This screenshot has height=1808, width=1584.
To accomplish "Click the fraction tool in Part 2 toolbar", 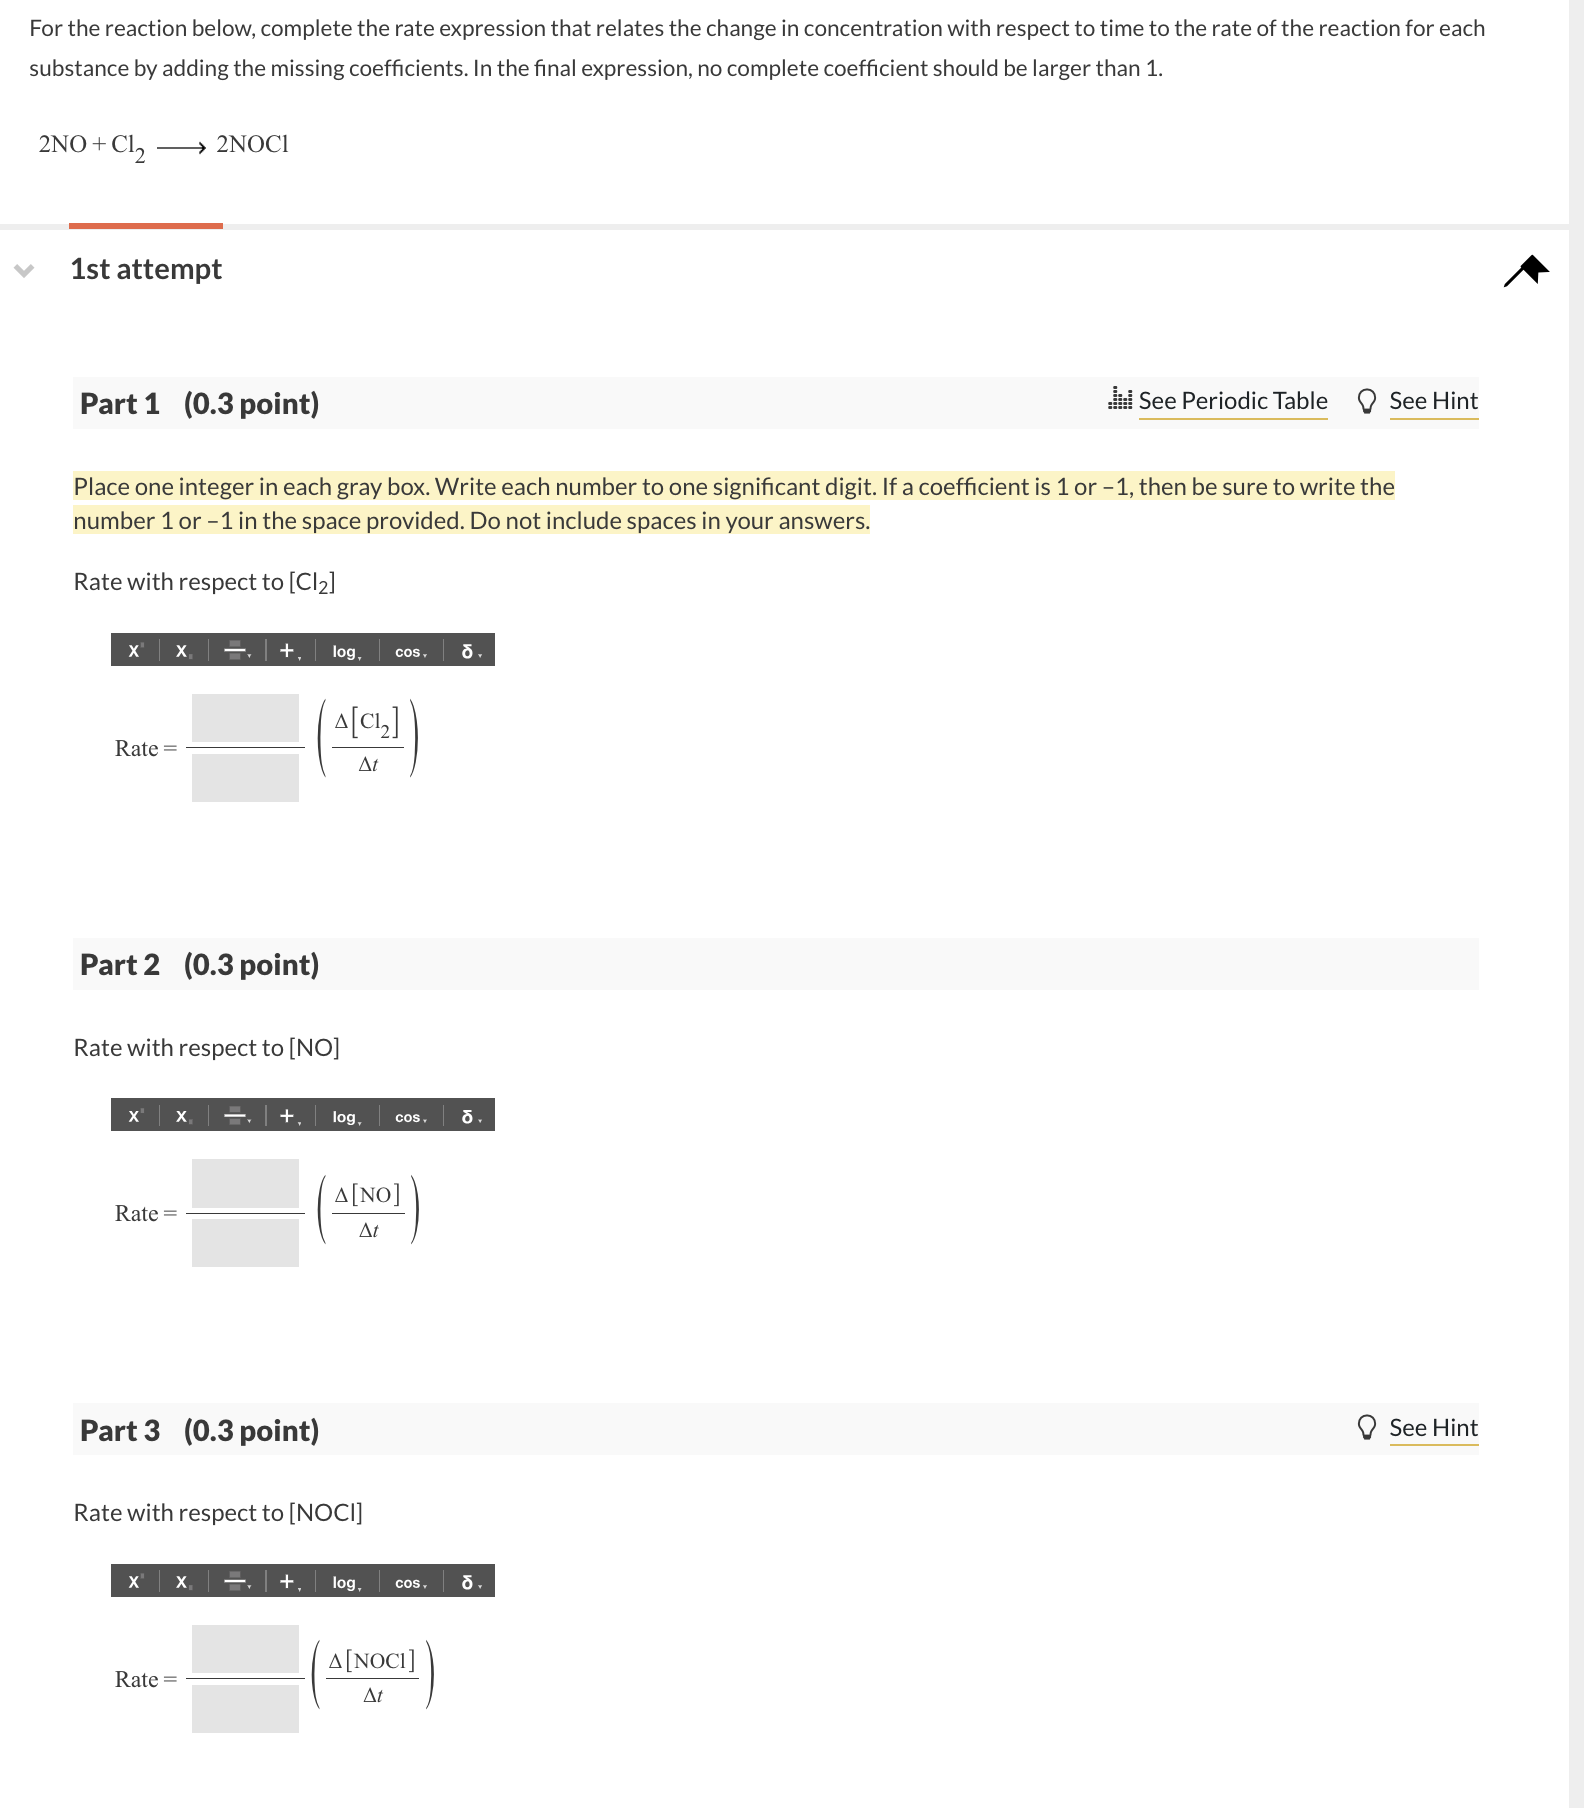I will (233, 1115).
